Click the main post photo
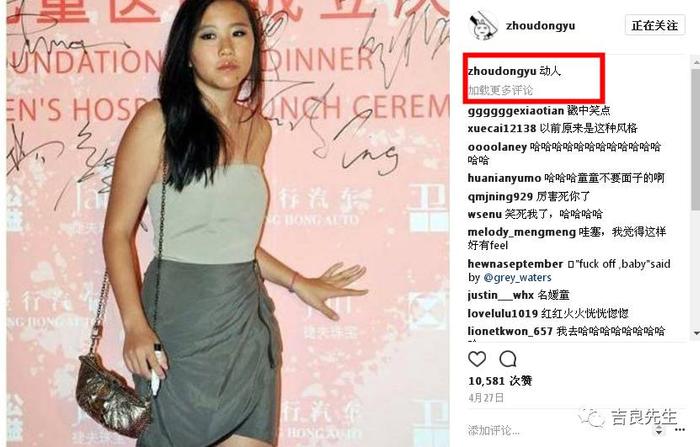This screenshot has height=447, width=700. tap(228, 223)
